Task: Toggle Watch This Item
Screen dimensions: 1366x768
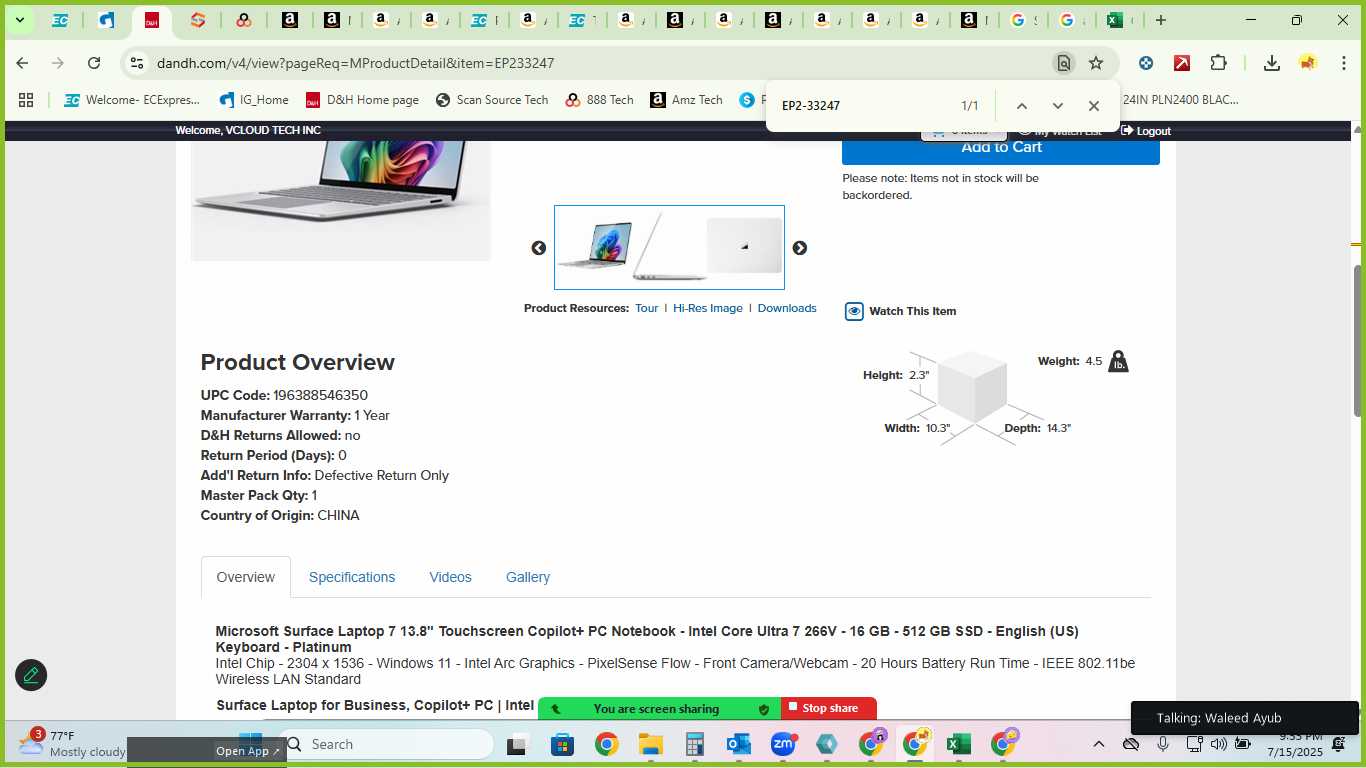Action: point(901,311)
